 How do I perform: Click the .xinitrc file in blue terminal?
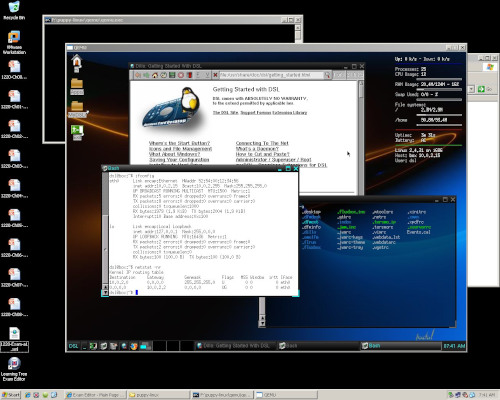pos(416,212)
